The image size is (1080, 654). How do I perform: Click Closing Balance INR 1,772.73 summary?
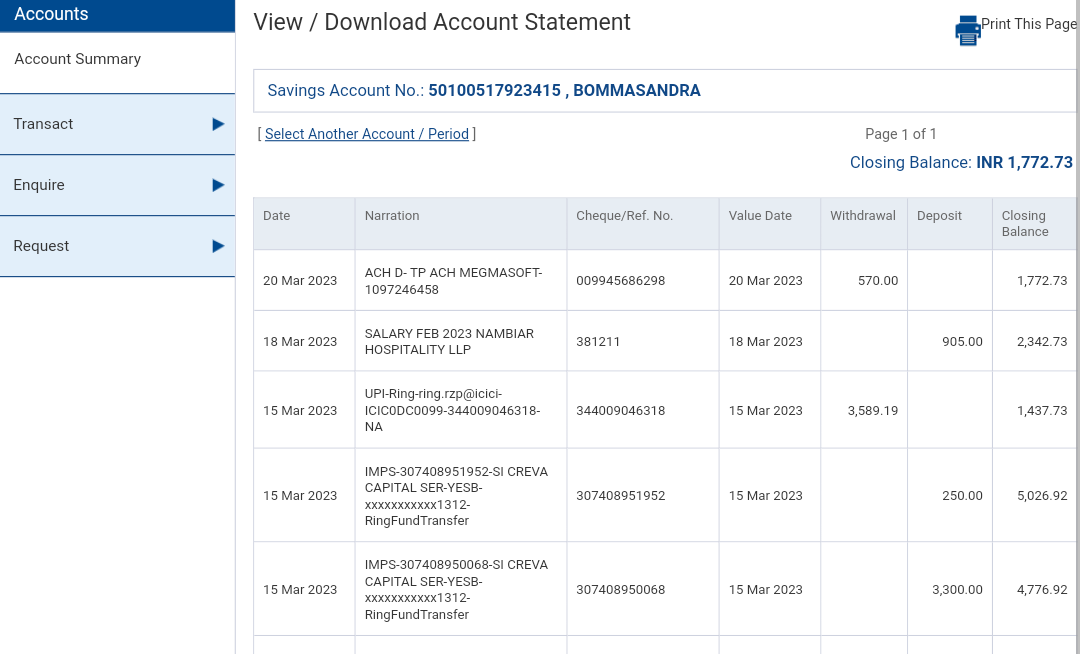tap(961, 162)
